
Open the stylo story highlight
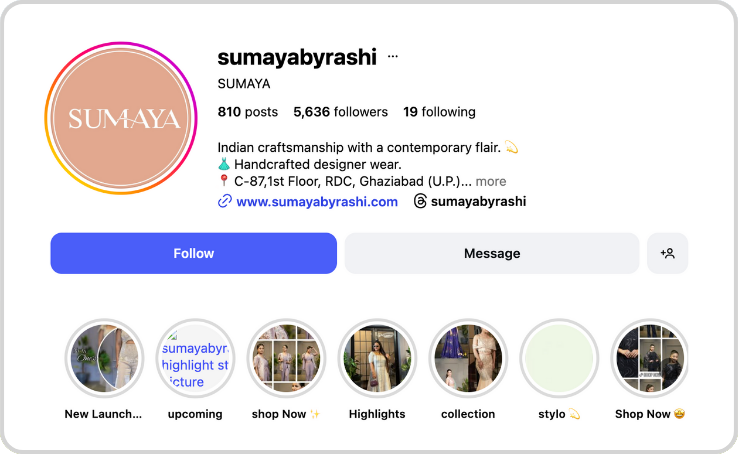click(559, 358)
